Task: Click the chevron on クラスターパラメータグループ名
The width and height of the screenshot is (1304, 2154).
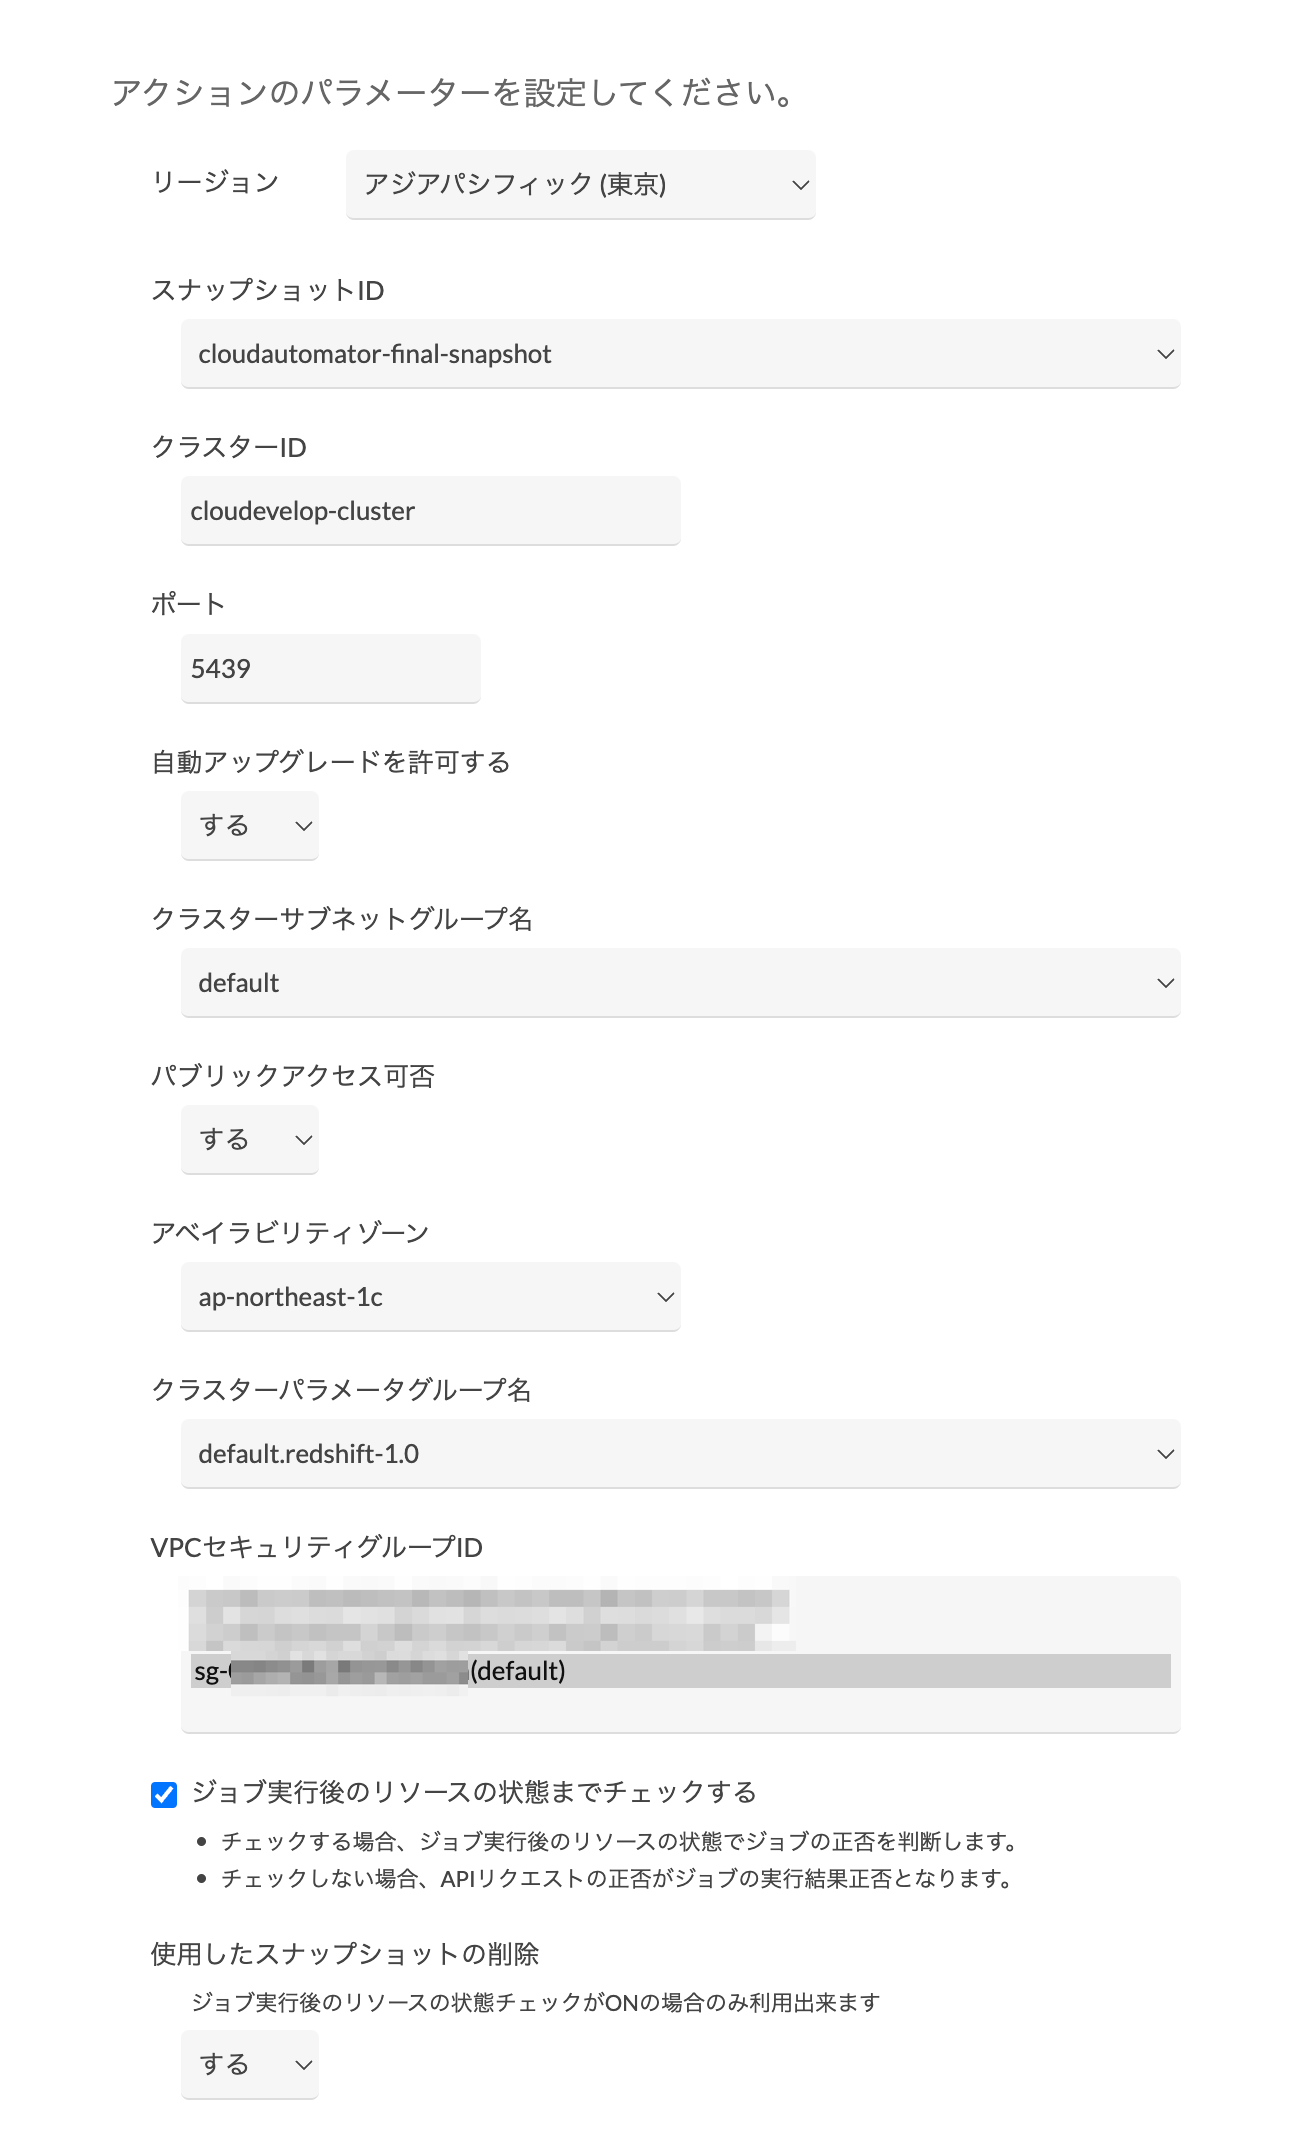Action: (1167, 1455)
